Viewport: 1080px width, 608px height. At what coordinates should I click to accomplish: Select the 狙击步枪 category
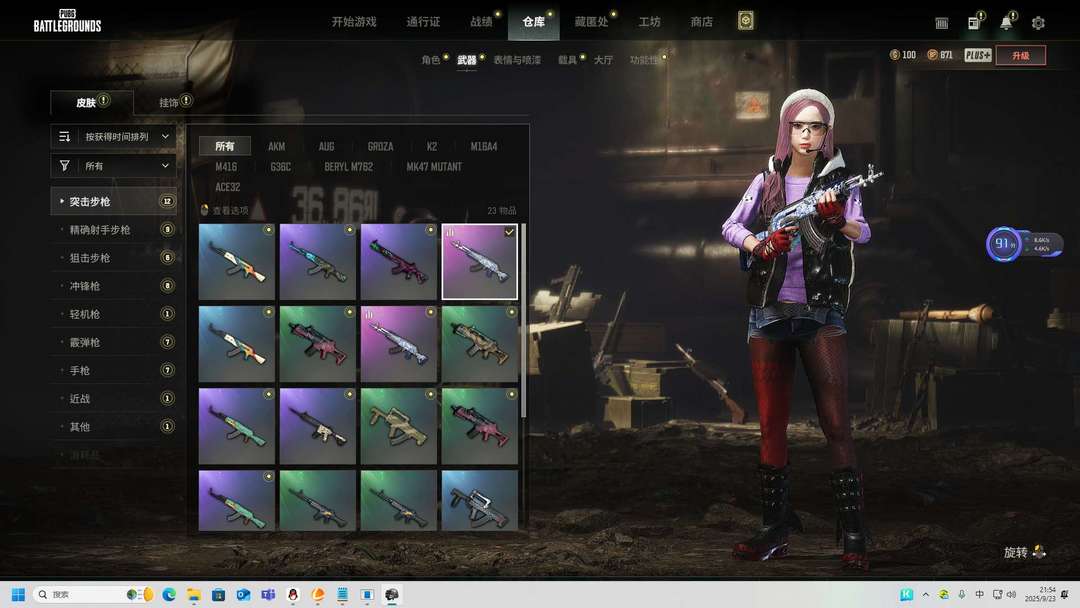[114, 258]
